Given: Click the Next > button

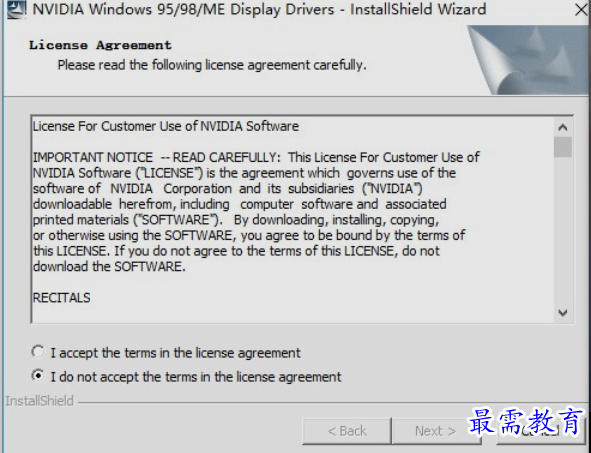Looking at the screenshot, I should click(436, 431).
